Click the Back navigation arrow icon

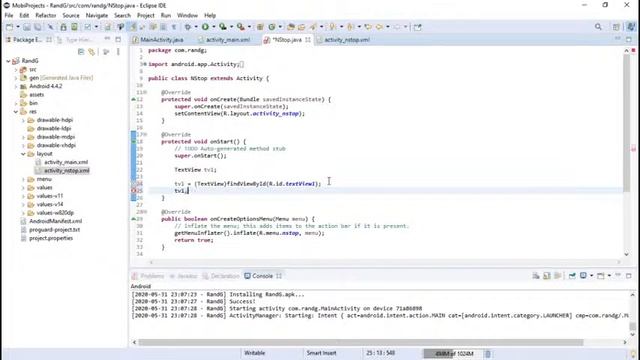pyautogui.click(x=379, y=27)
